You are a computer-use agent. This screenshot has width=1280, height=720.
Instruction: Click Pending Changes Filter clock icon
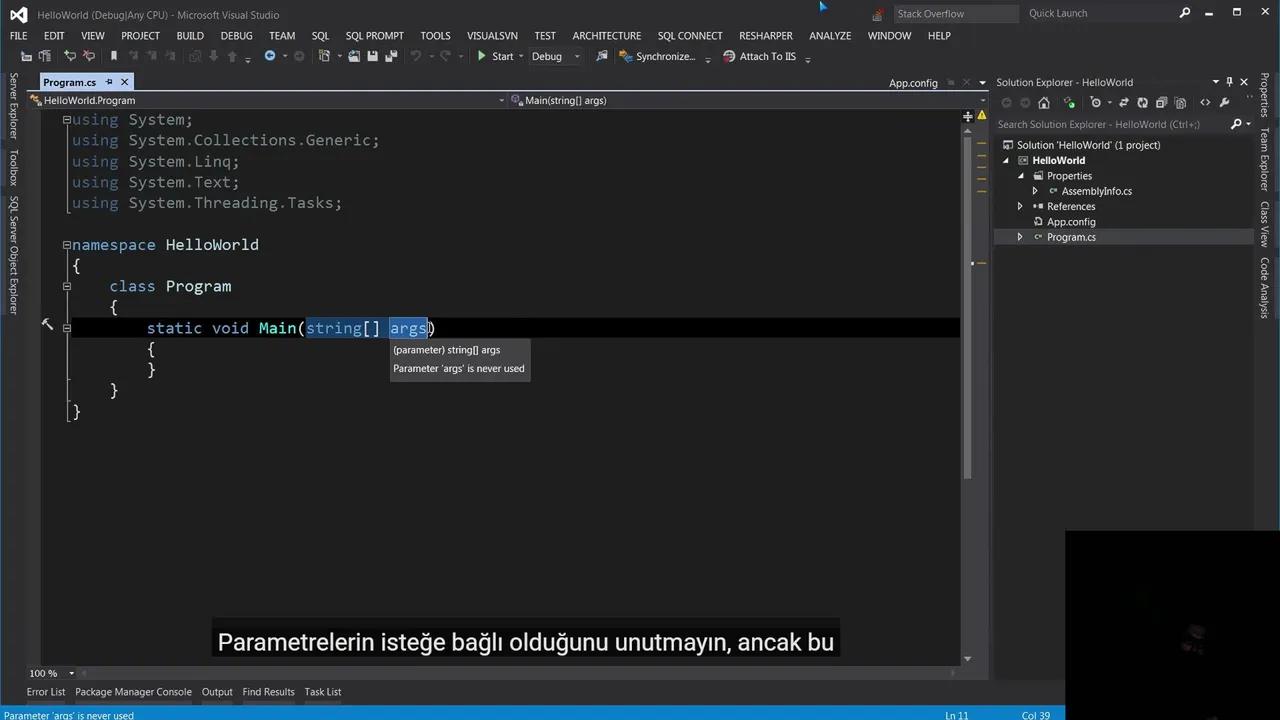[x=1096, y=102]
